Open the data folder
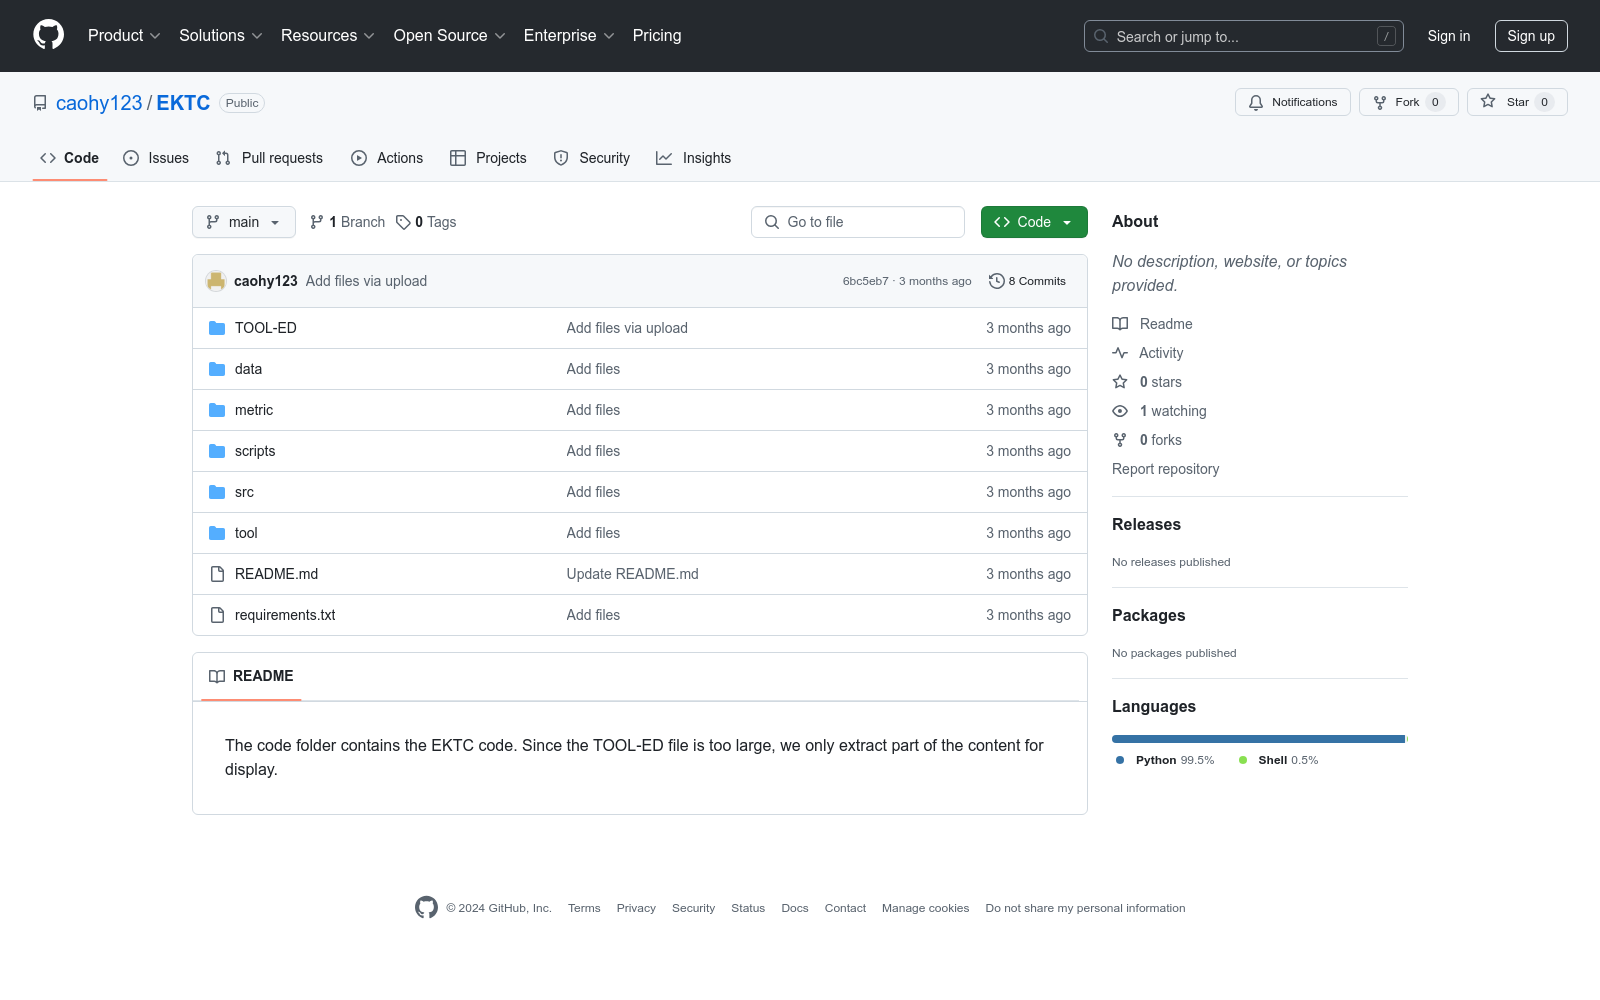Image resolution: width=1600 pixels, height=1000 pixels. pyautogui.click(x=248, y=369)
